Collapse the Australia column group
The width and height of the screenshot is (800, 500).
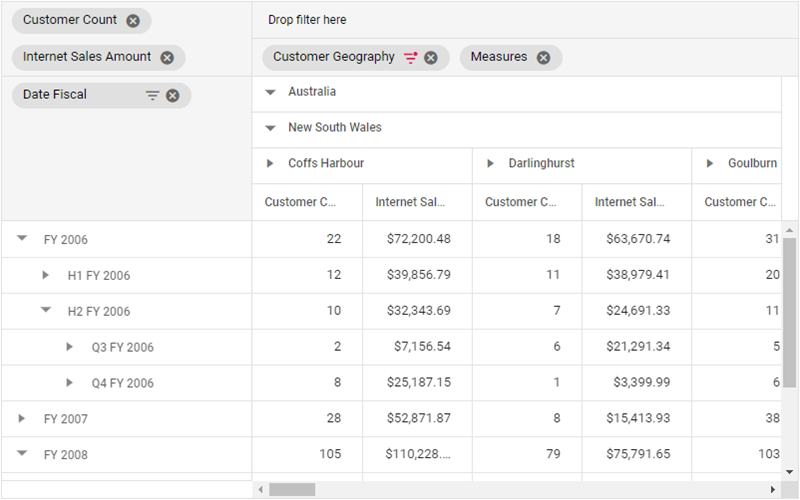point(270,92)
